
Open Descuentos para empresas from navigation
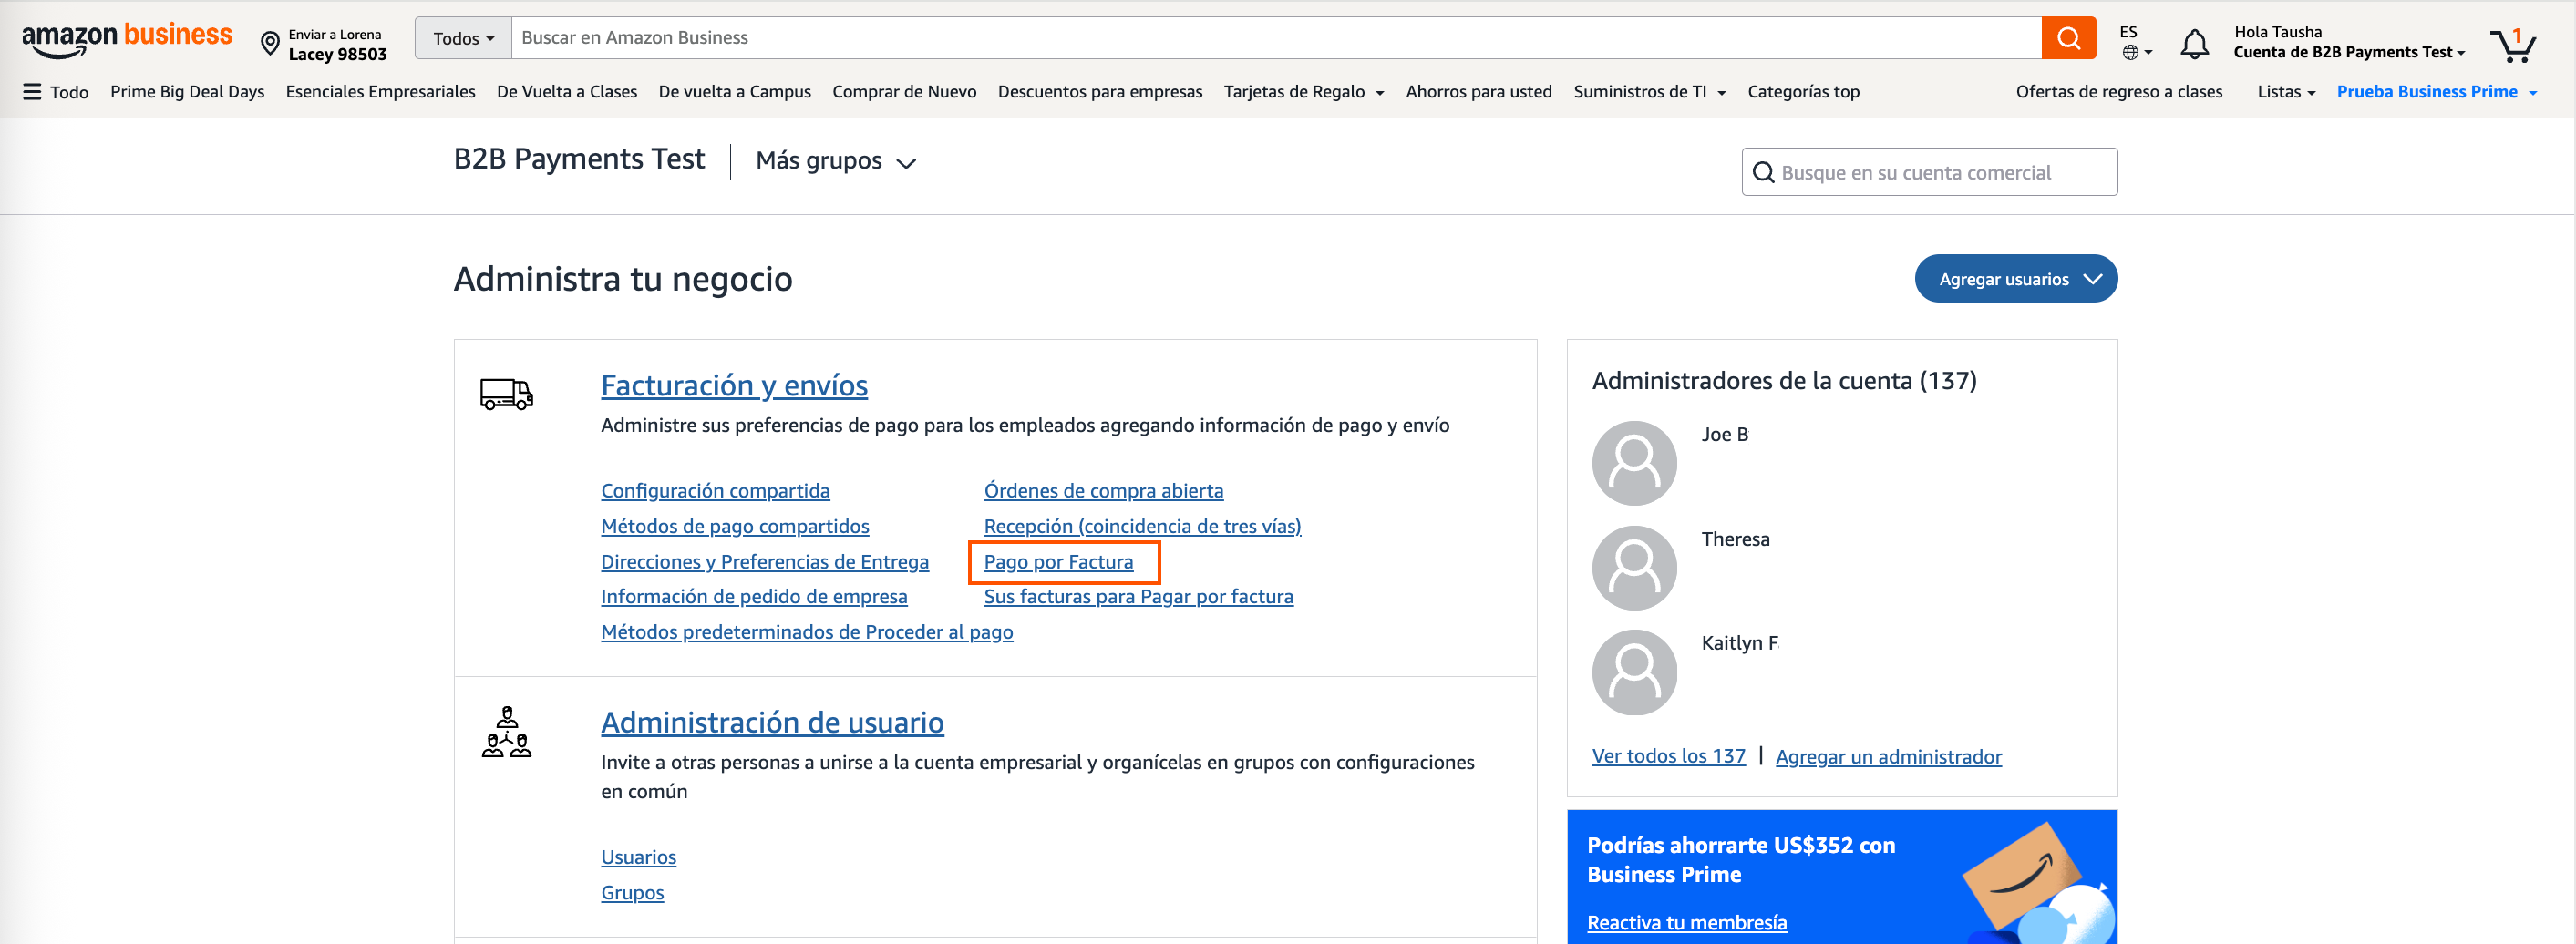point(1099,91)
